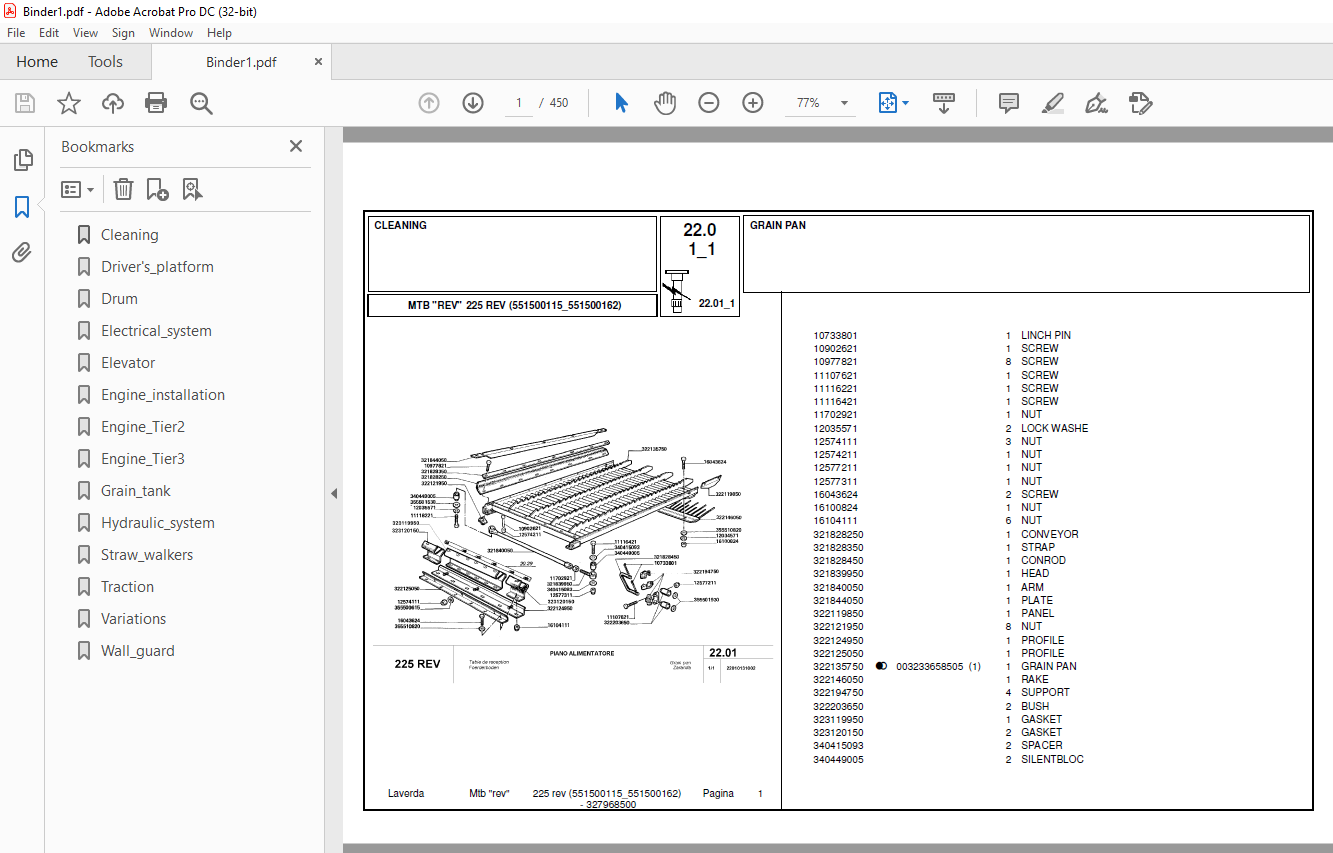Click the fit page tool icon

887,103
